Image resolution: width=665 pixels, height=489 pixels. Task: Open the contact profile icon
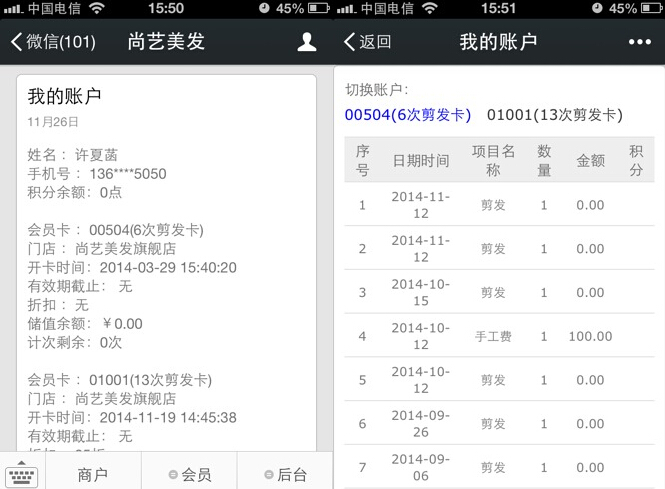click(307, 42)
